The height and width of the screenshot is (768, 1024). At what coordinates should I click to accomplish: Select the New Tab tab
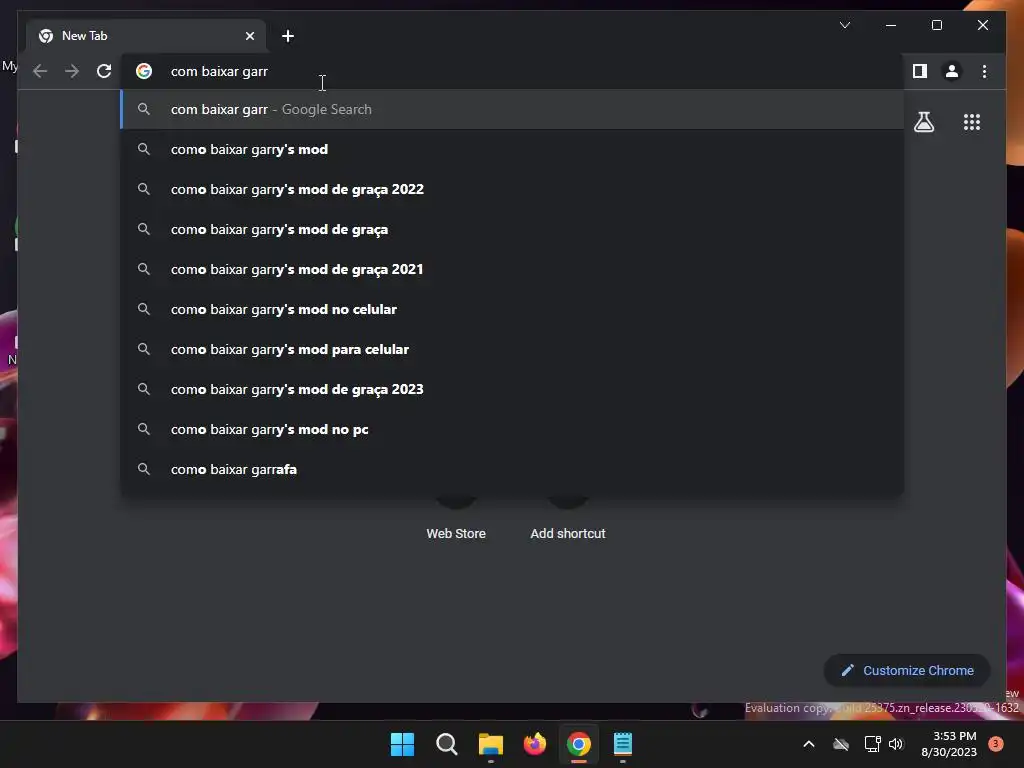click(147, 36)
